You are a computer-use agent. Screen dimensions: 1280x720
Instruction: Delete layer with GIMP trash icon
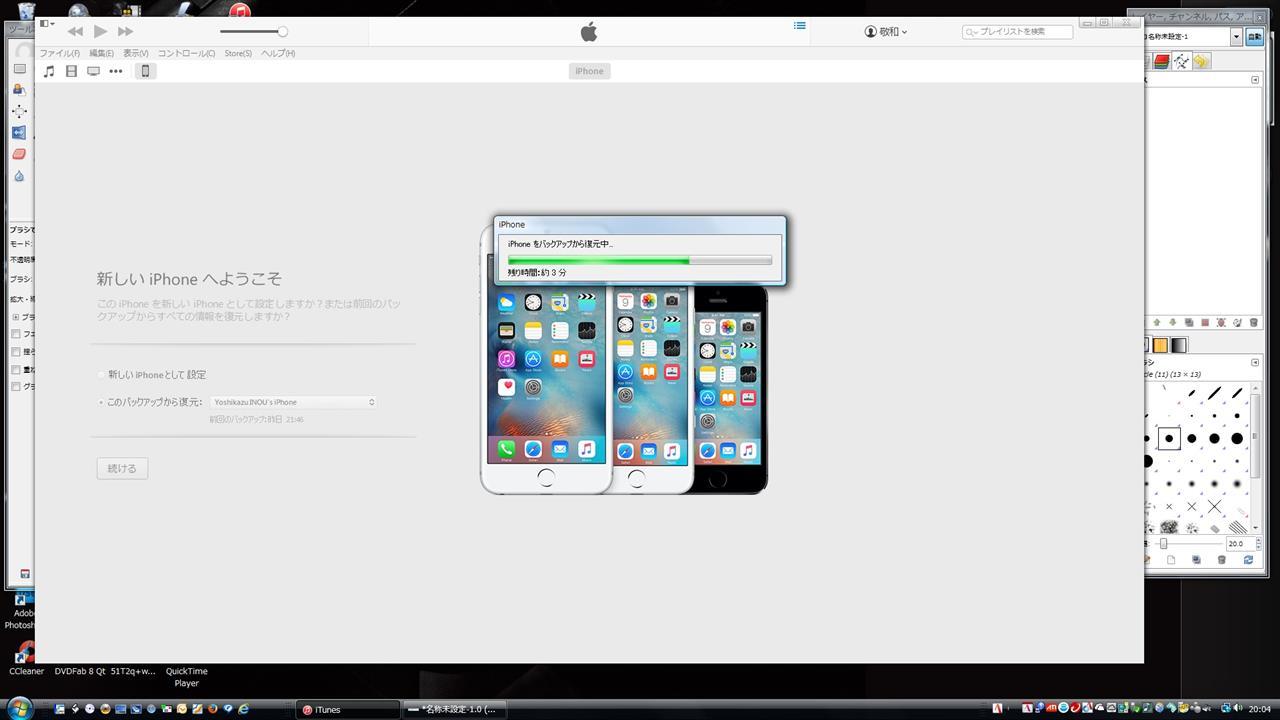(x=1254, y=323)
